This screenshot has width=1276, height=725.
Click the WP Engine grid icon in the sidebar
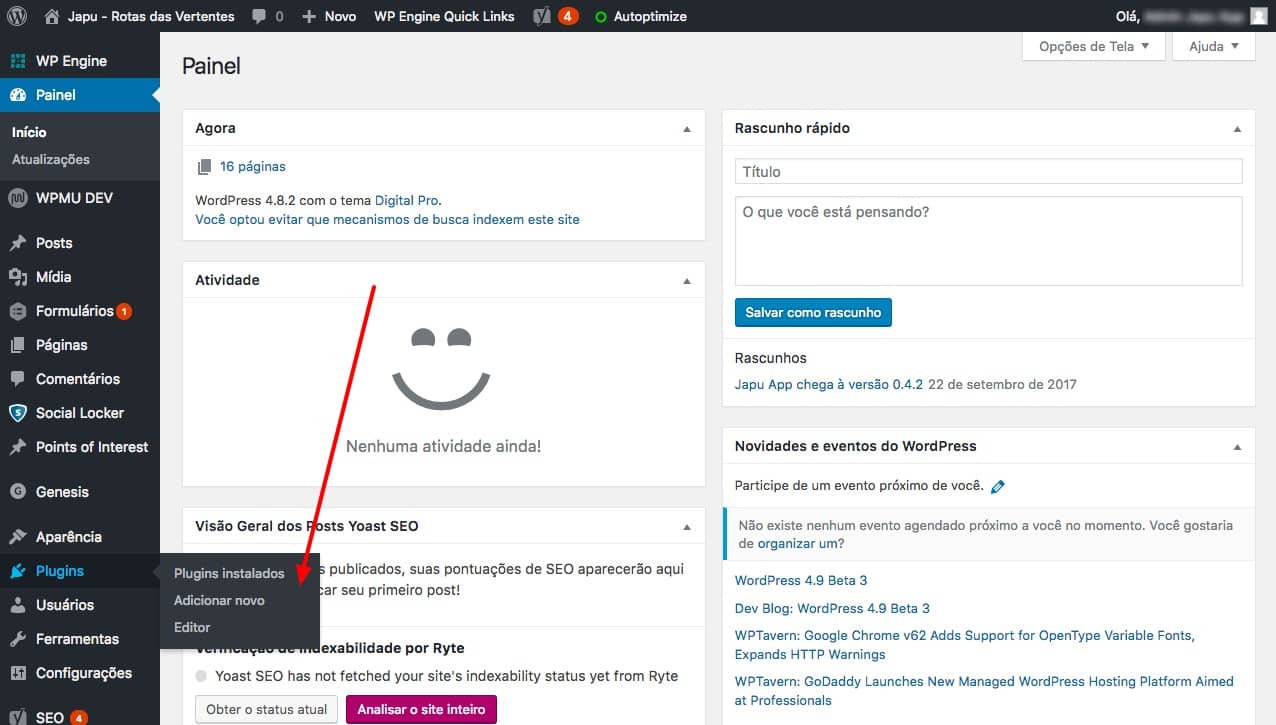(x=18, y=61)
